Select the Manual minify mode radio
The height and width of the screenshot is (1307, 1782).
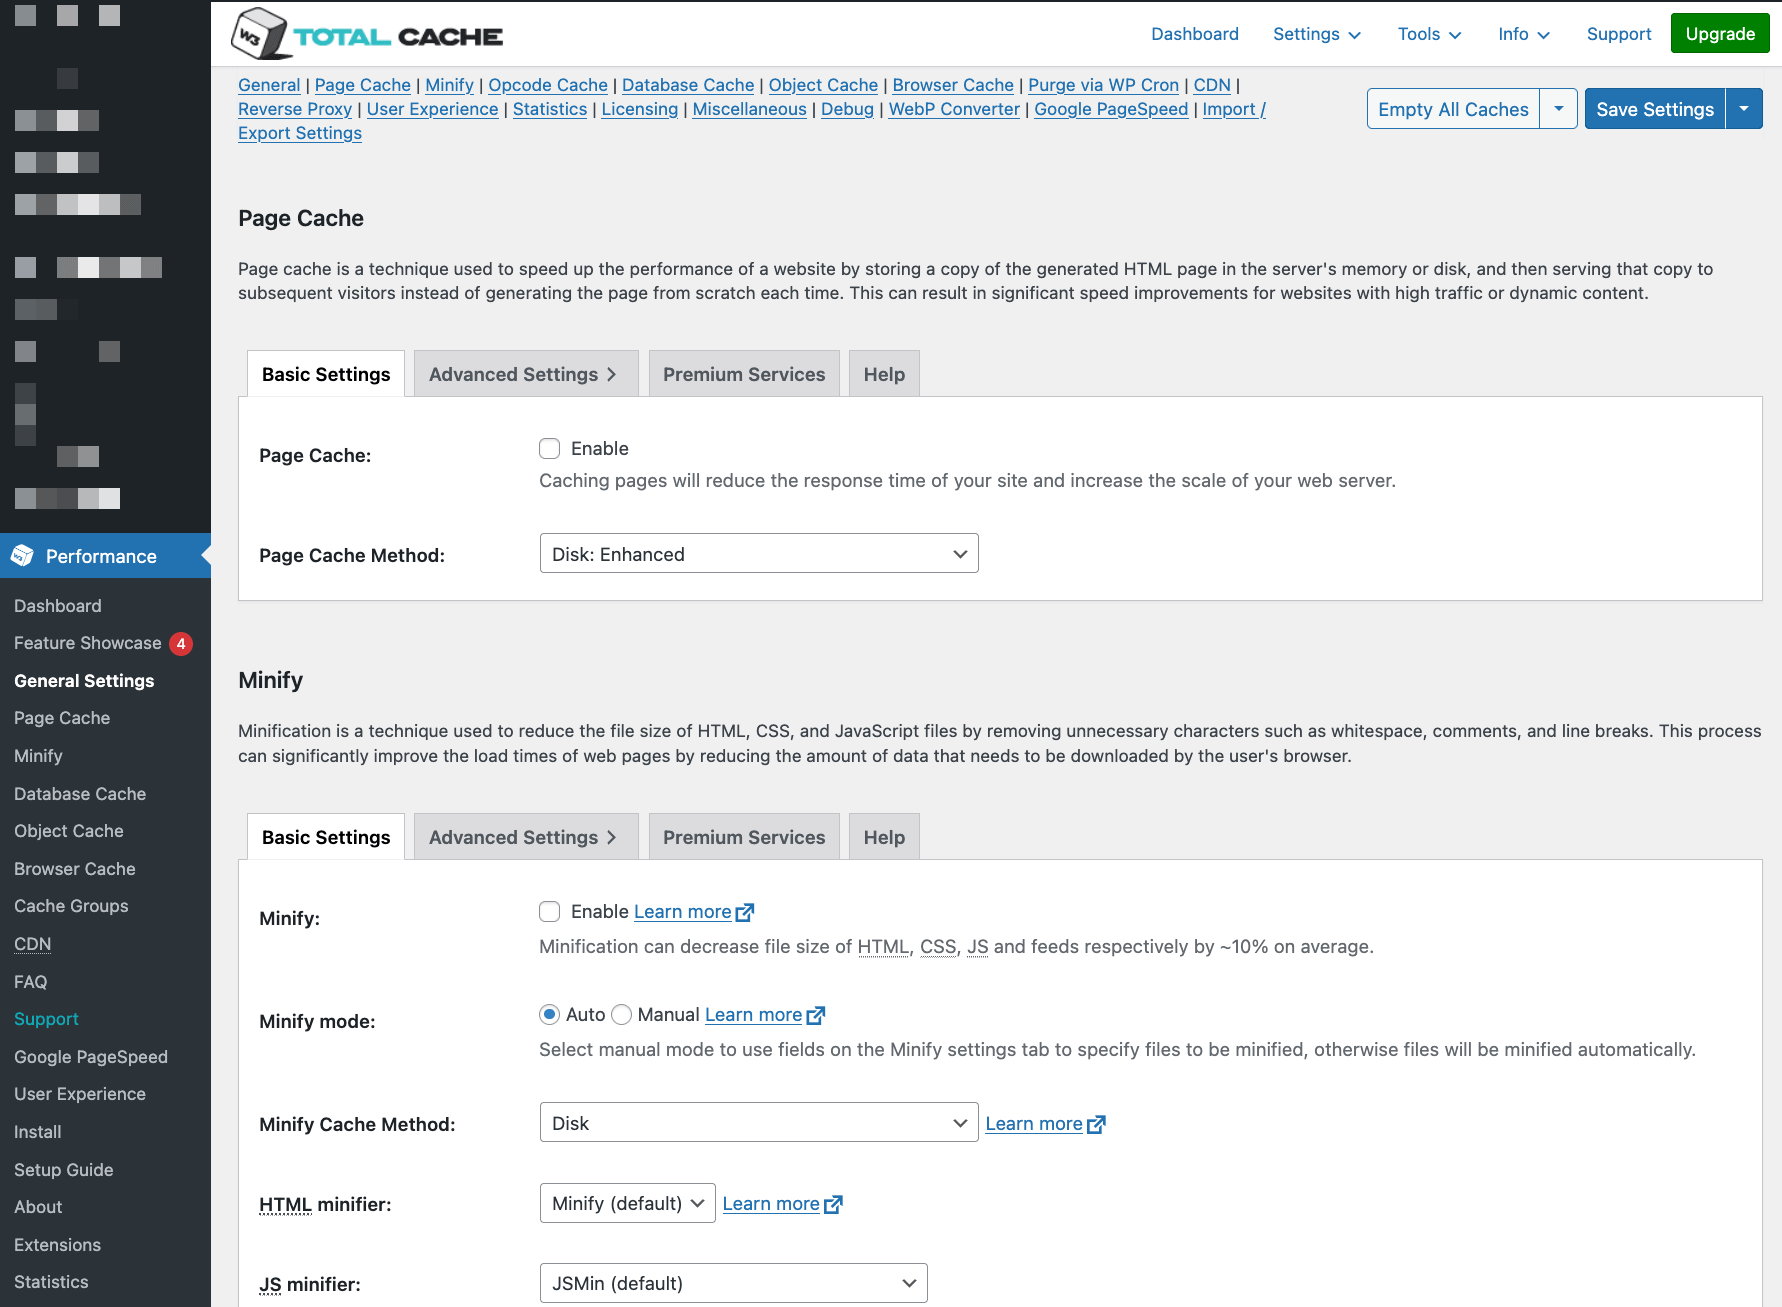coord(621,1014)
